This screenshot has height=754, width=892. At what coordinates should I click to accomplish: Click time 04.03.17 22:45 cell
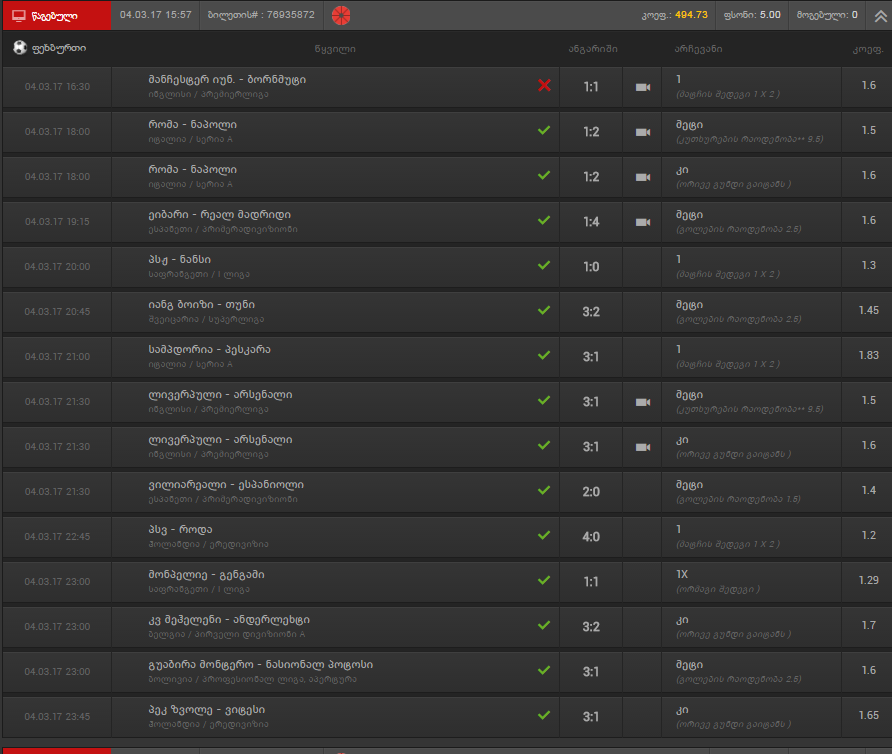click(x=57, y=537)
